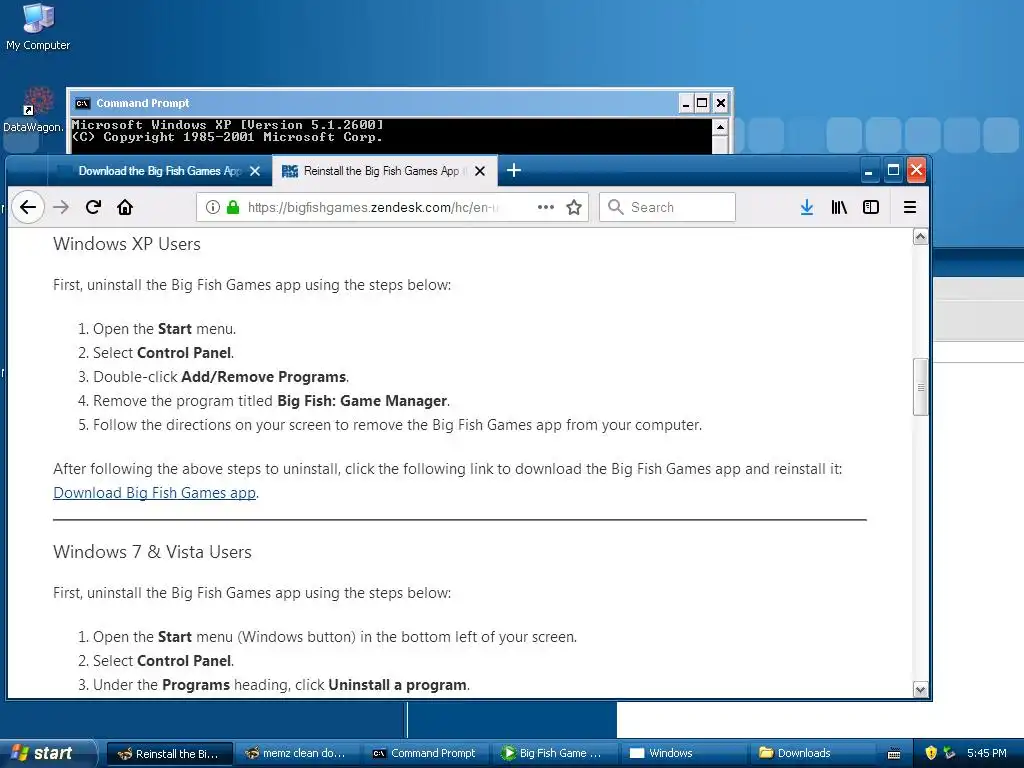
Task: Open the My Computer desktop icon
Action: pyautogui.click(x=38, y=27)
